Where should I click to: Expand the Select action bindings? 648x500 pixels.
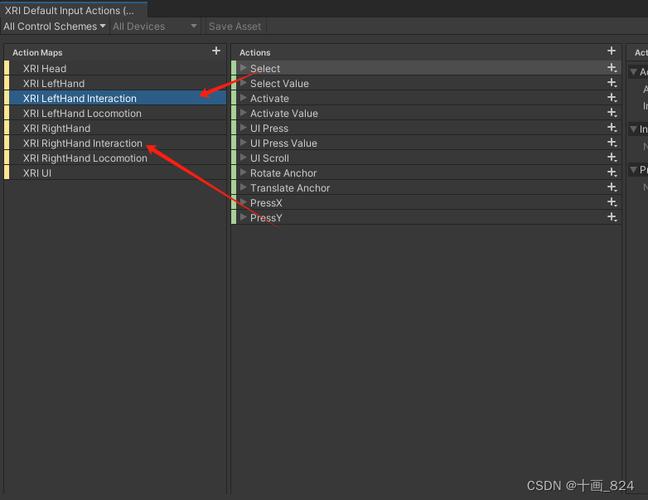(x=243, y=68)
